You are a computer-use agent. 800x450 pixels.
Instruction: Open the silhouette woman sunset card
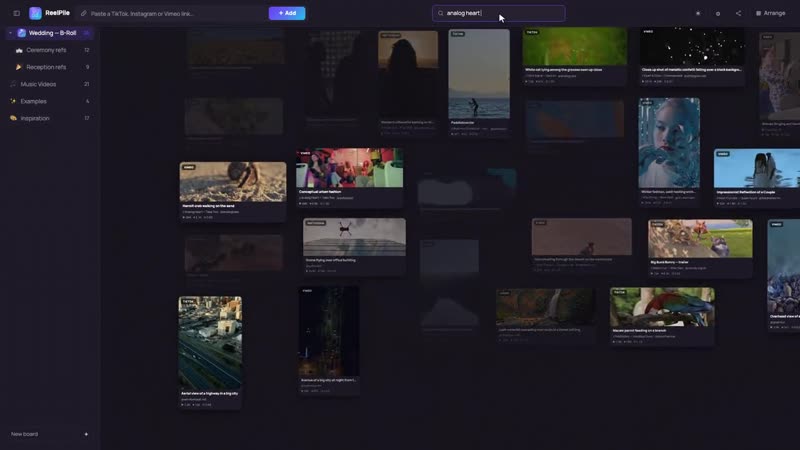click(408, 83)
